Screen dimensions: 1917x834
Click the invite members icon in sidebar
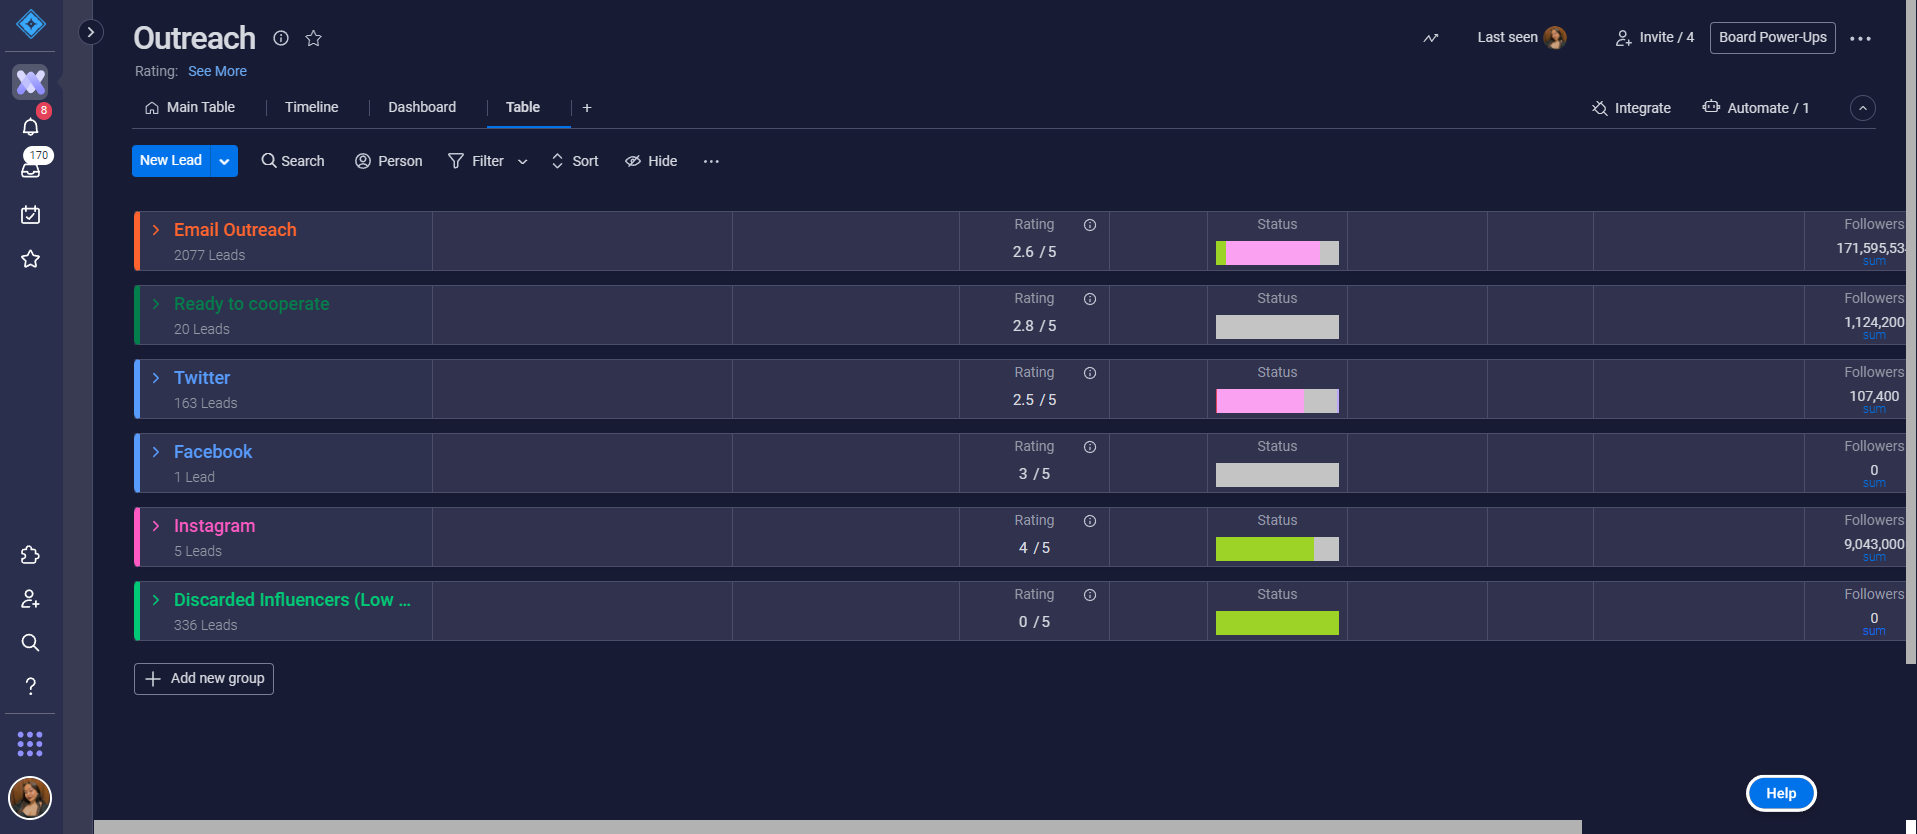30,599
